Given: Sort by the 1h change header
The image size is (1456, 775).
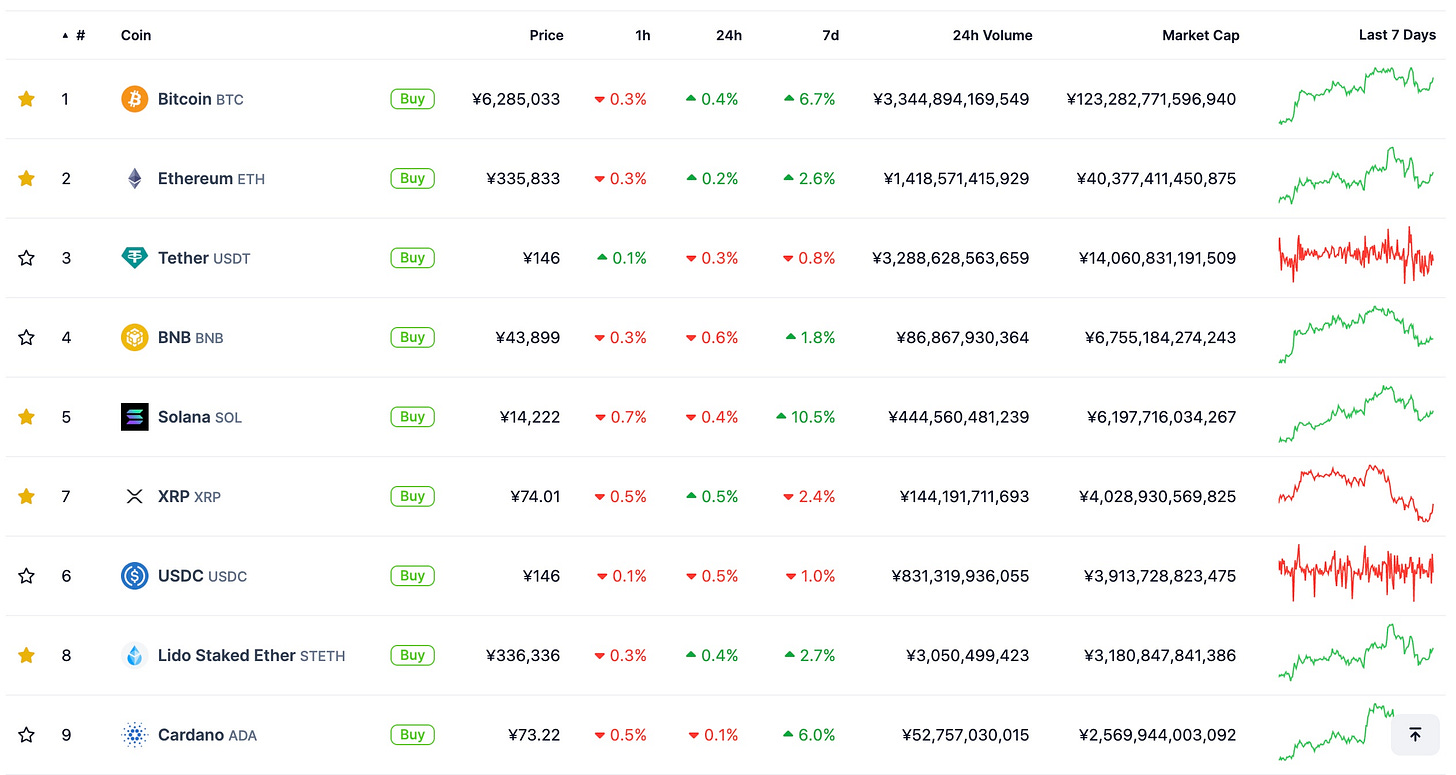Looking at the screenshot, I should tap(643, 35).
